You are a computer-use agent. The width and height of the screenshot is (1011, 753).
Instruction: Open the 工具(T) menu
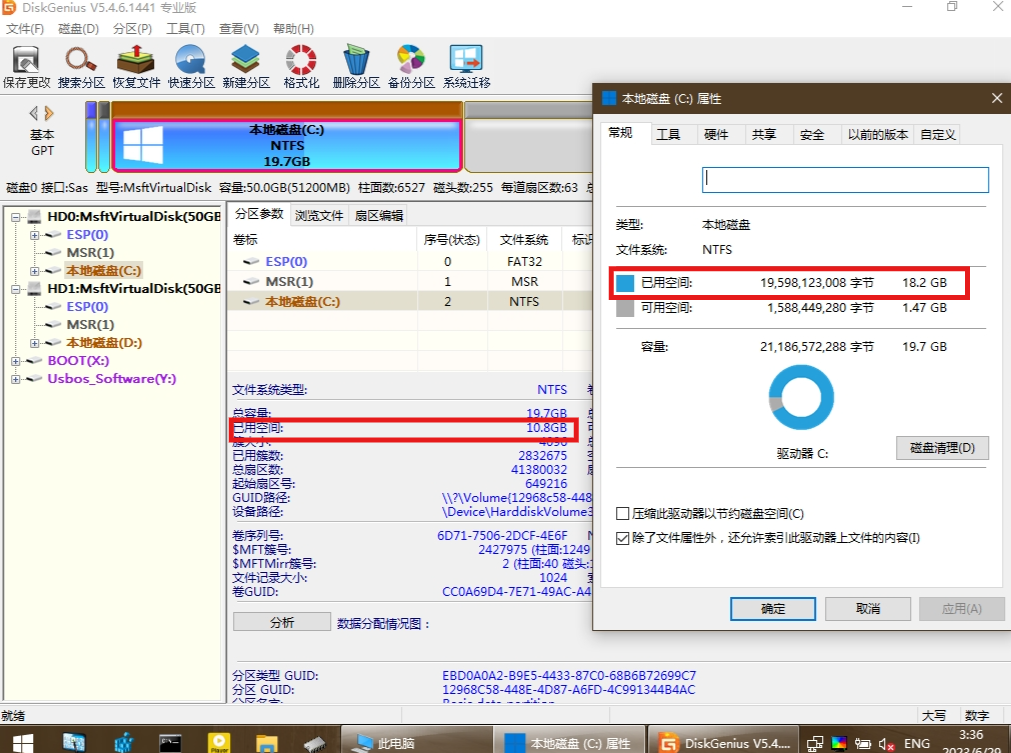point(186,29)
